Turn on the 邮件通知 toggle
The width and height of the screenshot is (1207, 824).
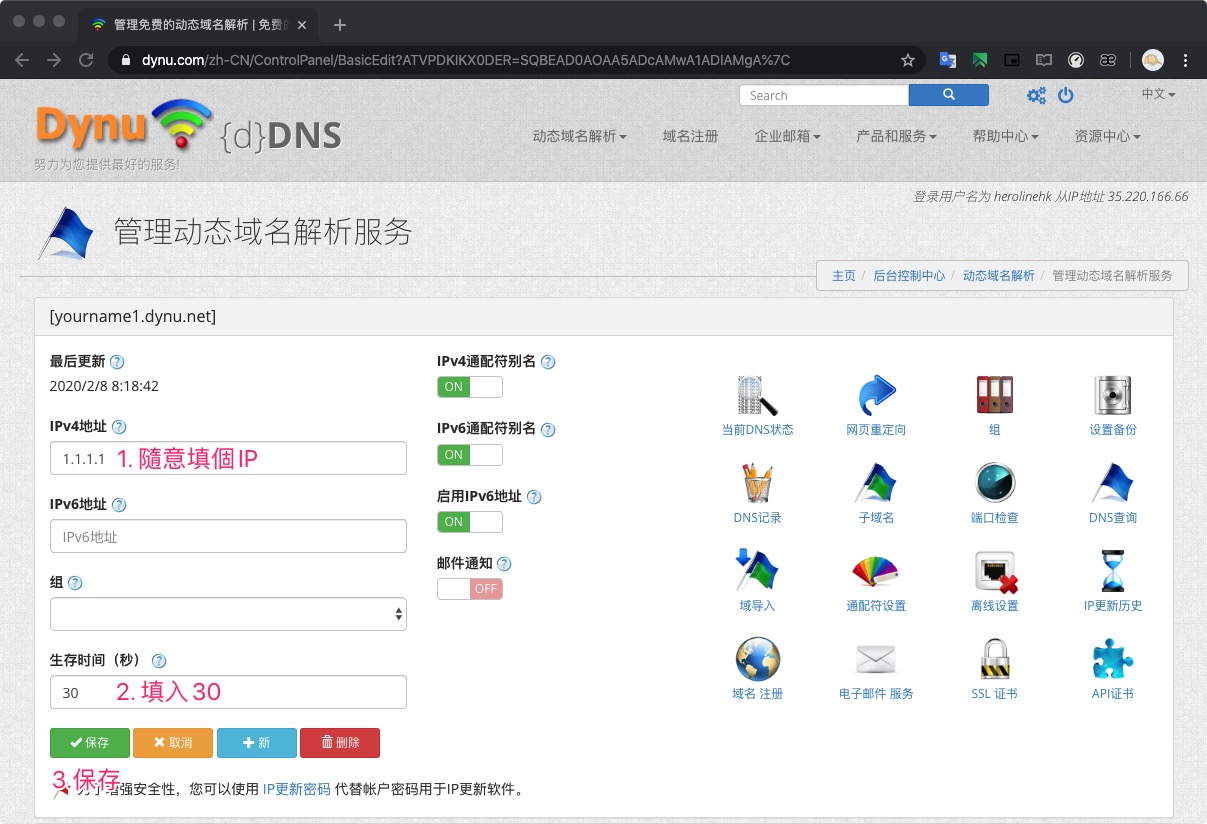click(x=469, y=589)
